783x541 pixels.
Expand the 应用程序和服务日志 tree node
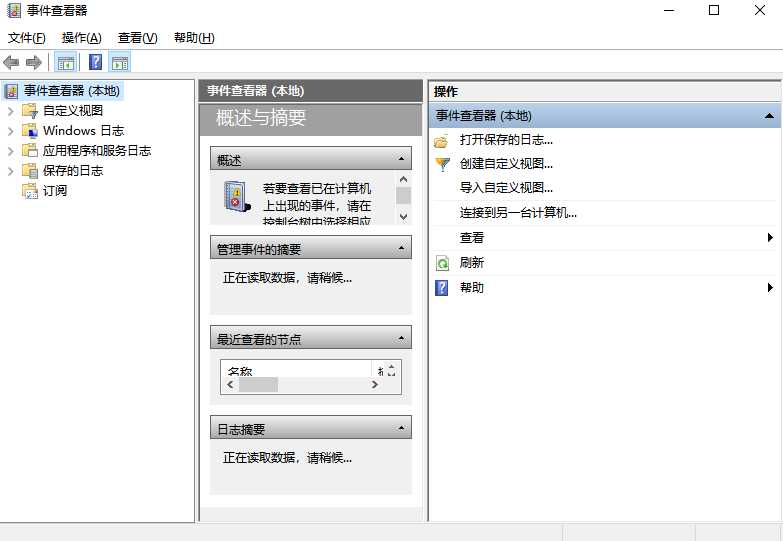(x=10, y=151)
